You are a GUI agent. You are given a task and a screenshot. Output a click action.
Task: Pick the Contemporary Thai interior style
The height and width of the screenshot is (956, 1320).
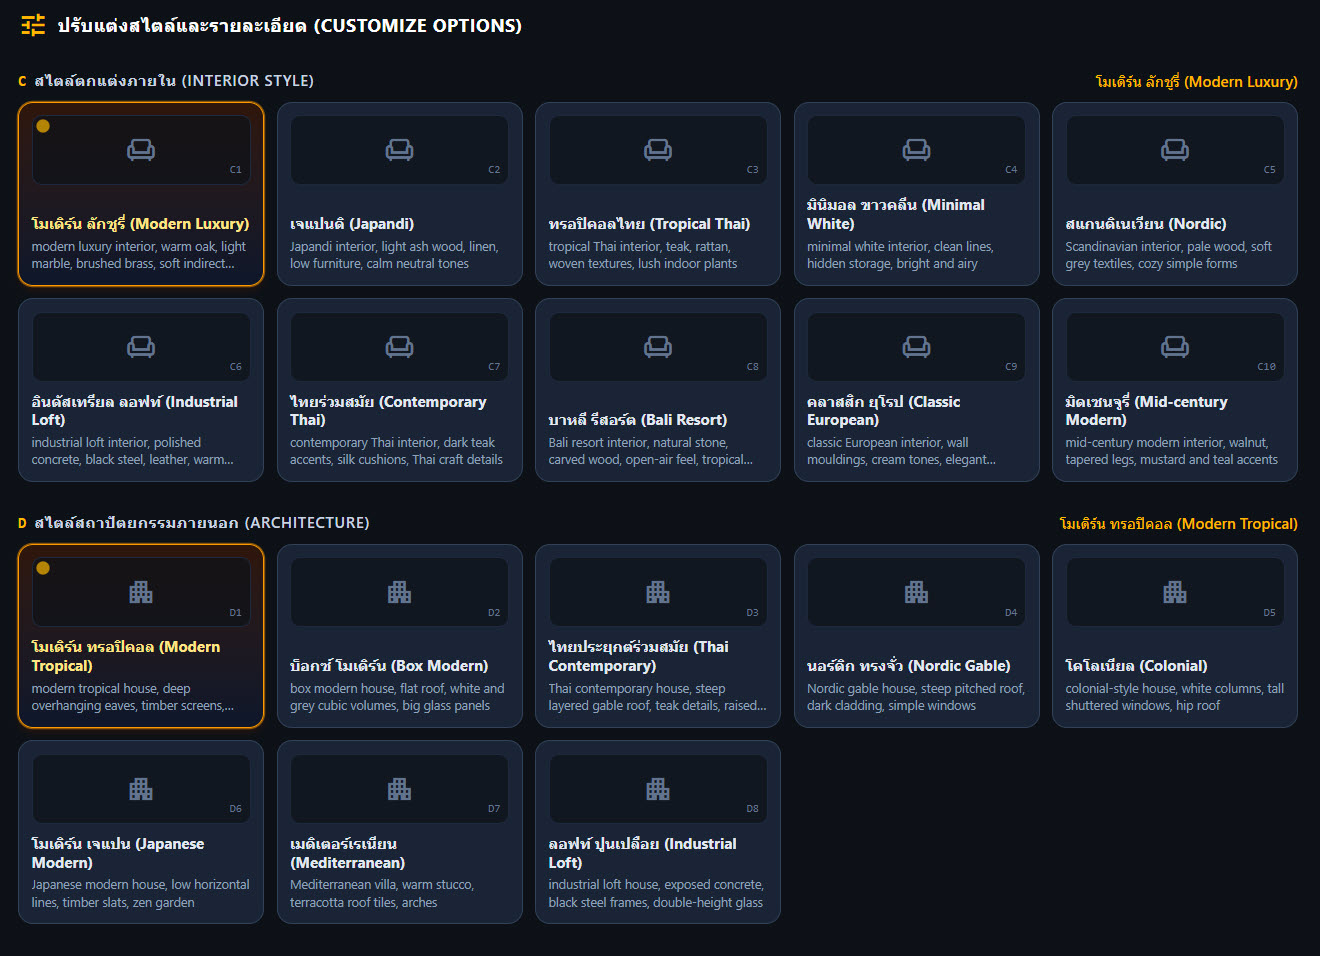[399, 390]
